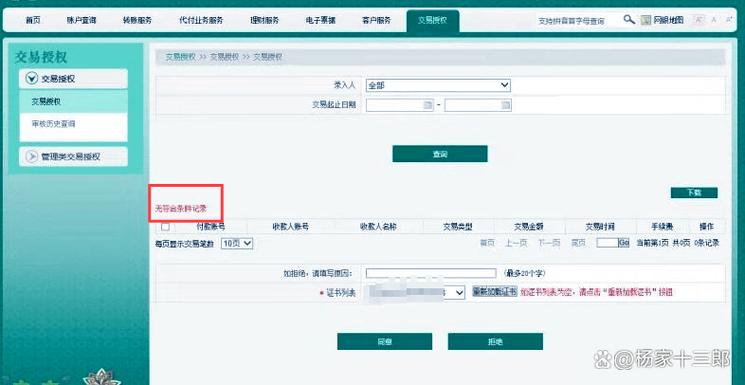Open the 证书列表 certificate dropdown
Screen dimensions: 745x385
417,293
